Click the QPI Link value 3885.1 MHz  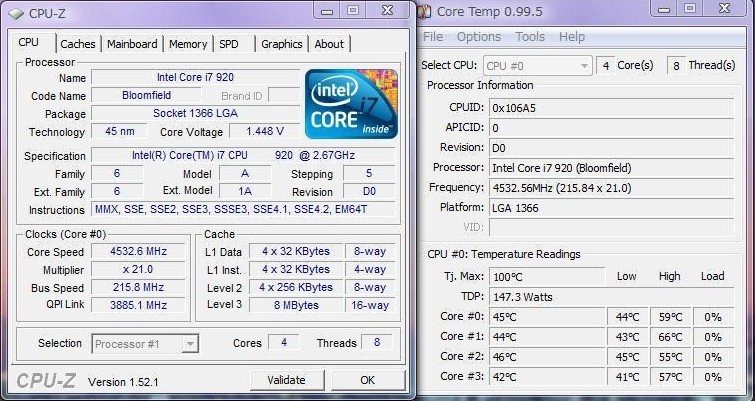[138, 305]
